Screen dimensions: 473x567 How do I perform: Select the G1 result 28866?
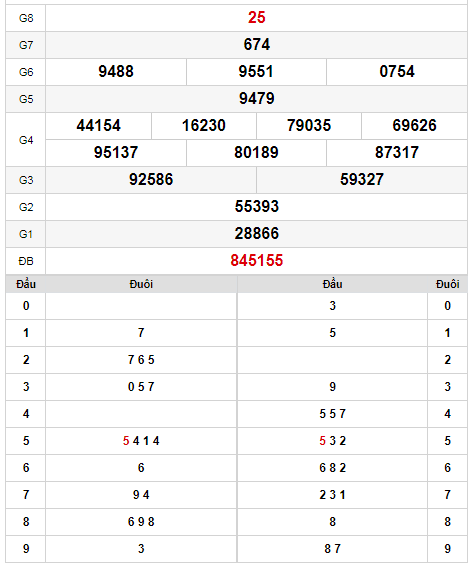(256, 234)
